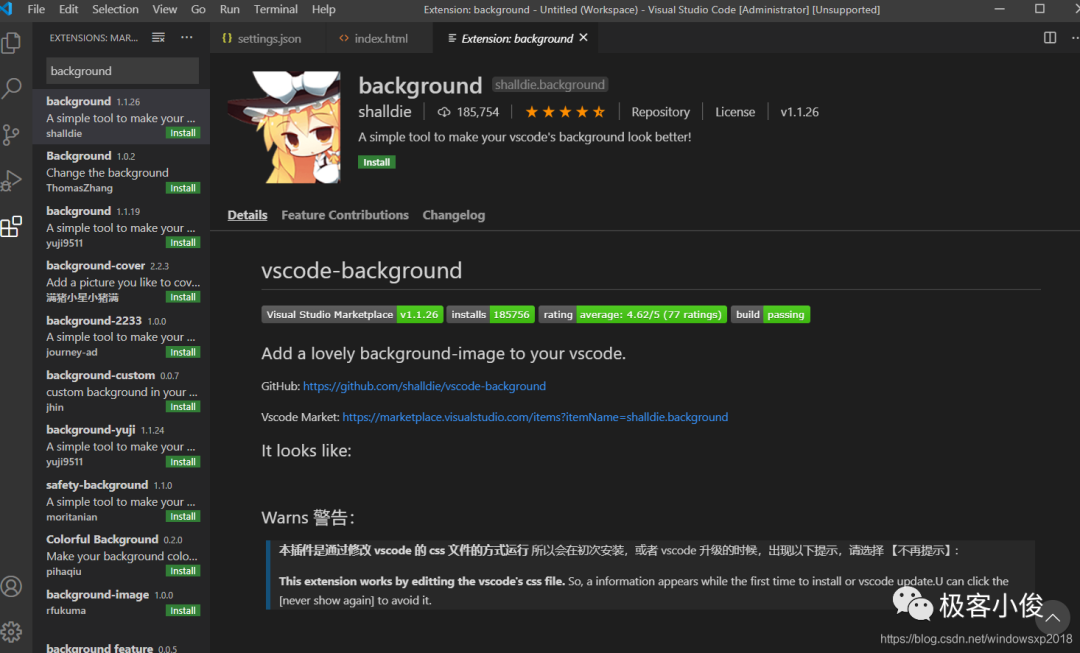Open the Edit menu
This screenshot has width=1080, height=653.
[x=68, y=9]
